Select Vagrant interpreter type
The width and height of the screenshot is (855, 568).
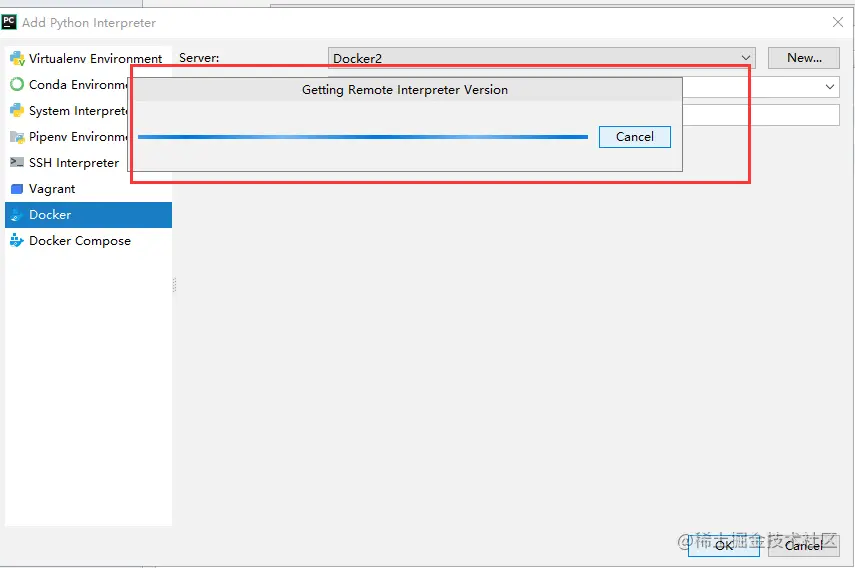click(88, 189)
